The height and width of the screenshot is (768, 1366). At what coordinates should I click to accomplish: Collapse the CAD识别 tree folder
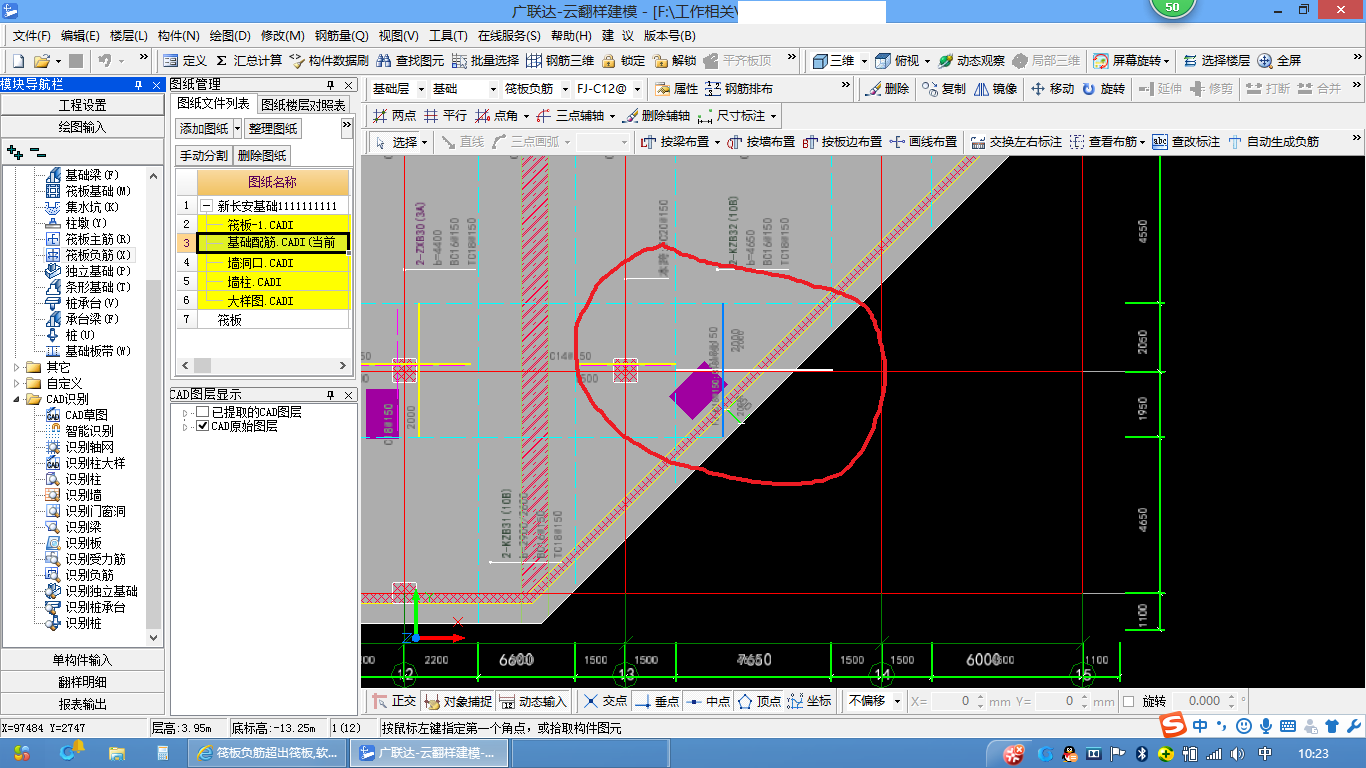pyautogui.click(x=17, y=399)
